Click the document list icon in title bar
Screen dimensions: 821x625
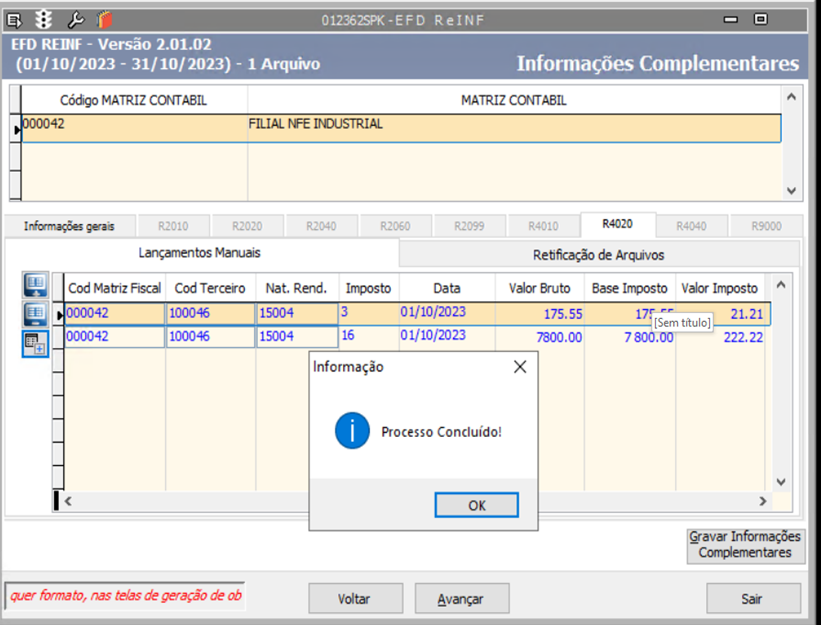pos(14,20)
